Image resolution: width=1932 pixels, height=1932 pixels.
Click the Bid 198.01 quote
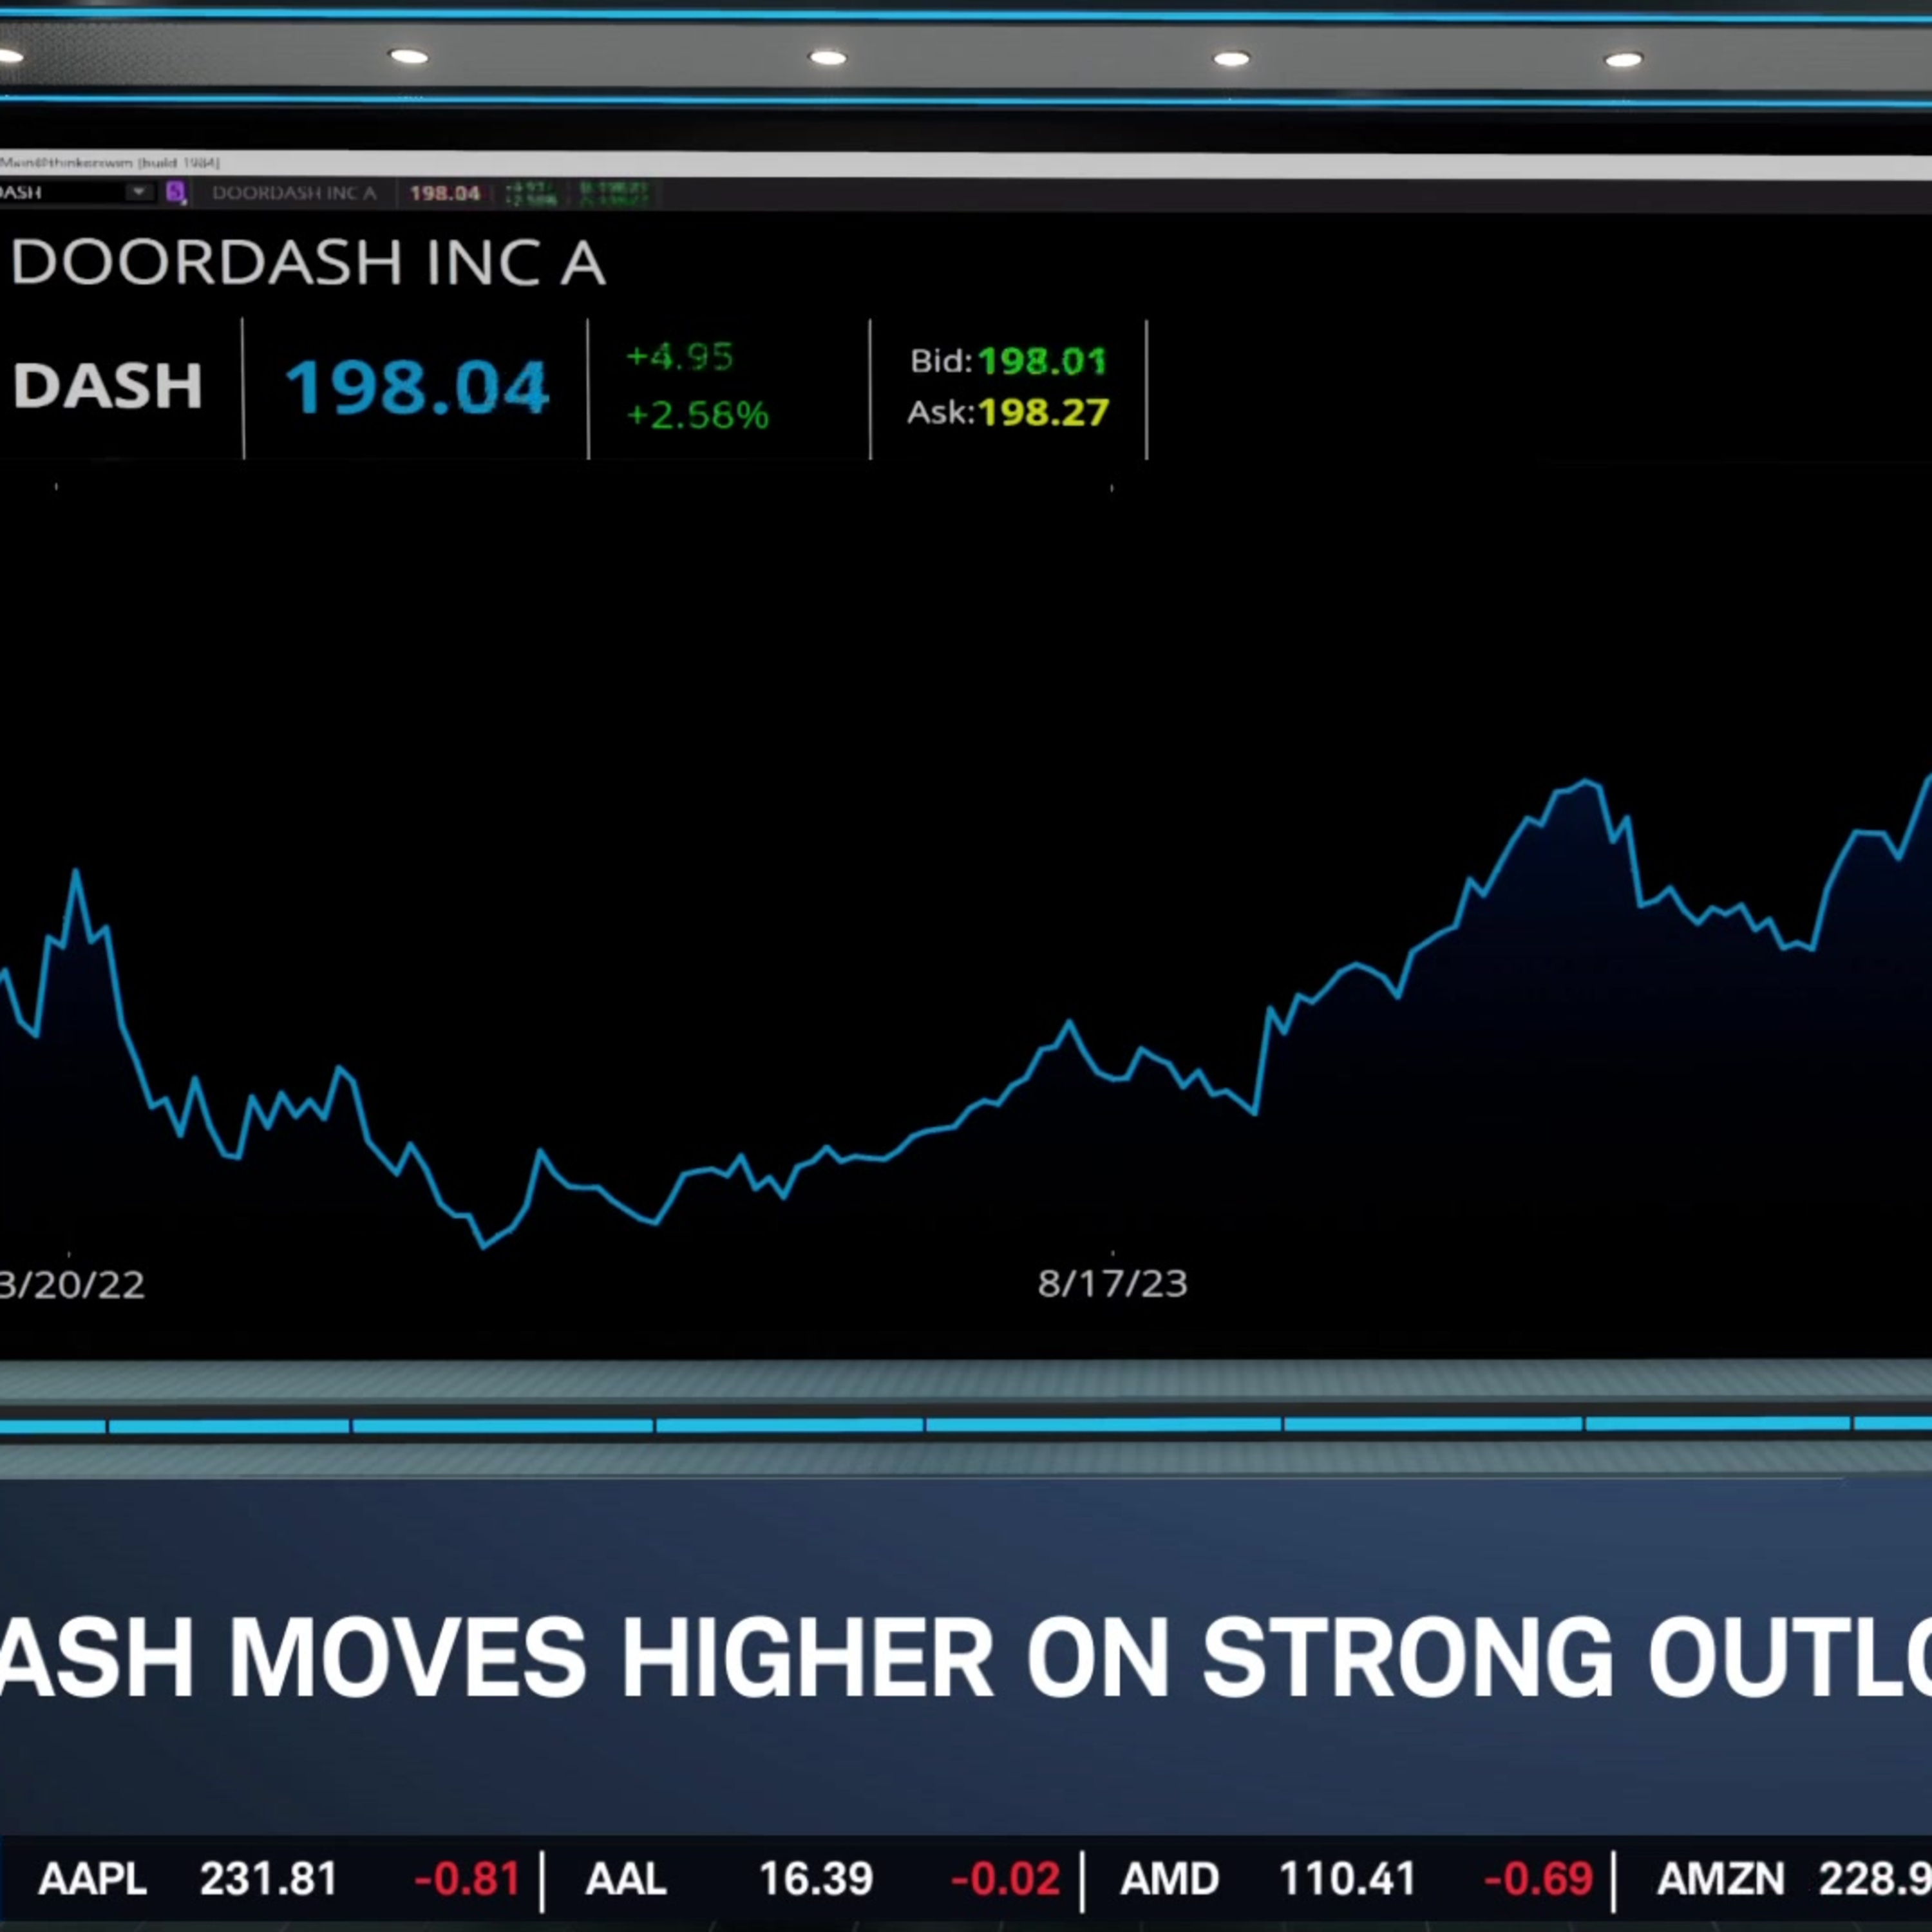1008,361
